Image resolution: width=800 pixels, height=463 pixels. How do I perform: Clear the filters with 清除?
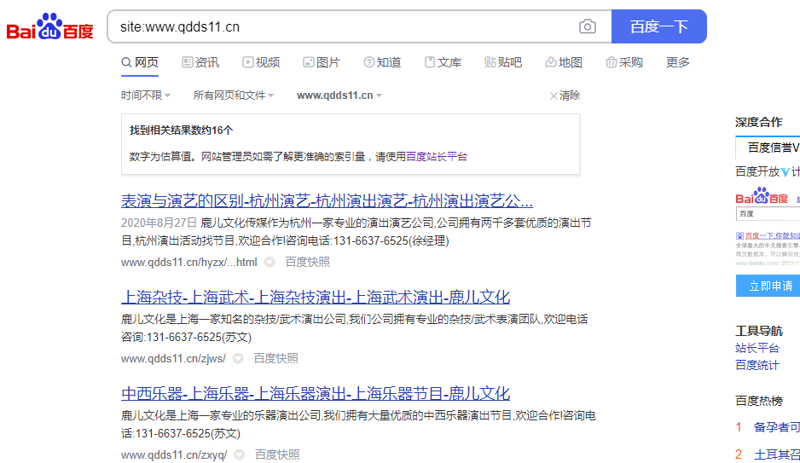(565, 95)
